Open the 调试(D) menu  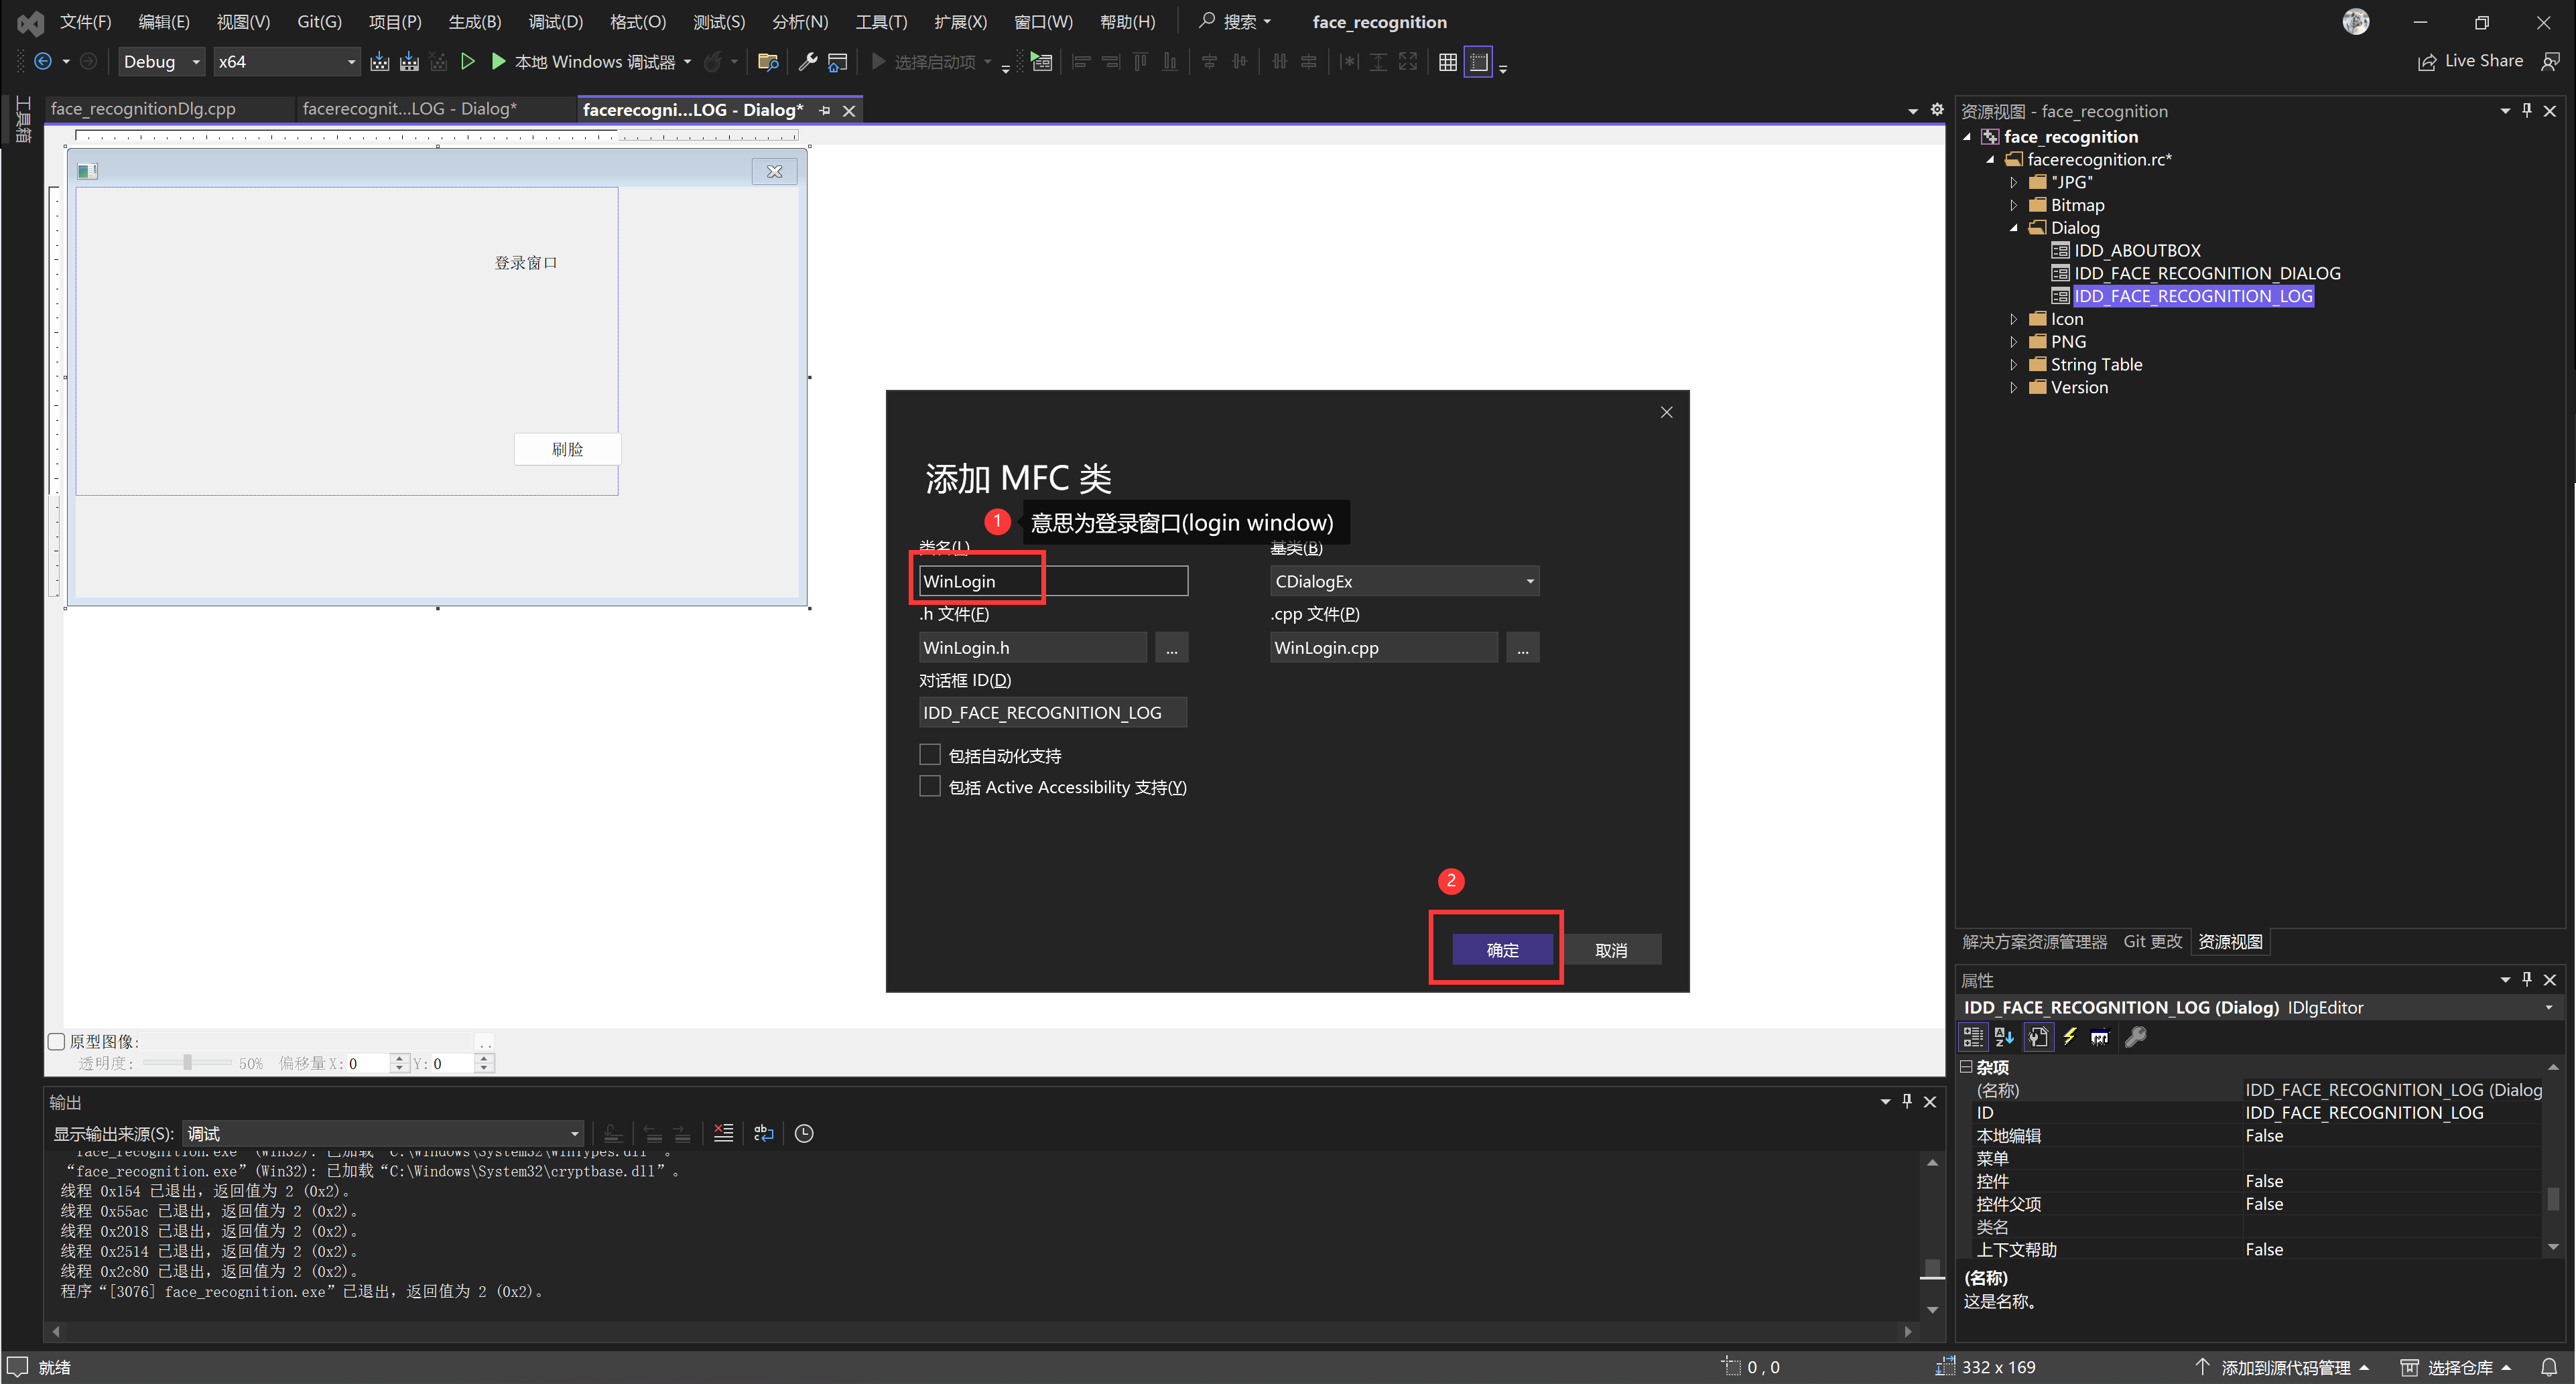(555, 22)
